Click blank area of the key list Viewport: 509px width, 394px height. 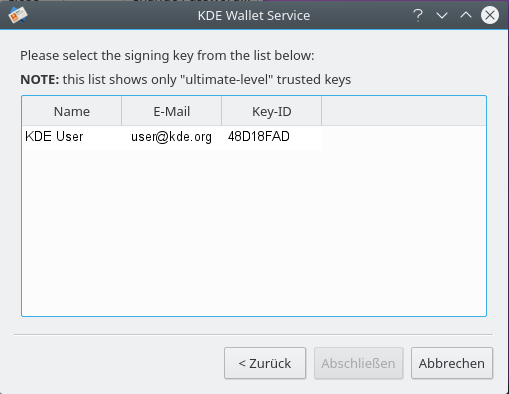click(254, 232)
